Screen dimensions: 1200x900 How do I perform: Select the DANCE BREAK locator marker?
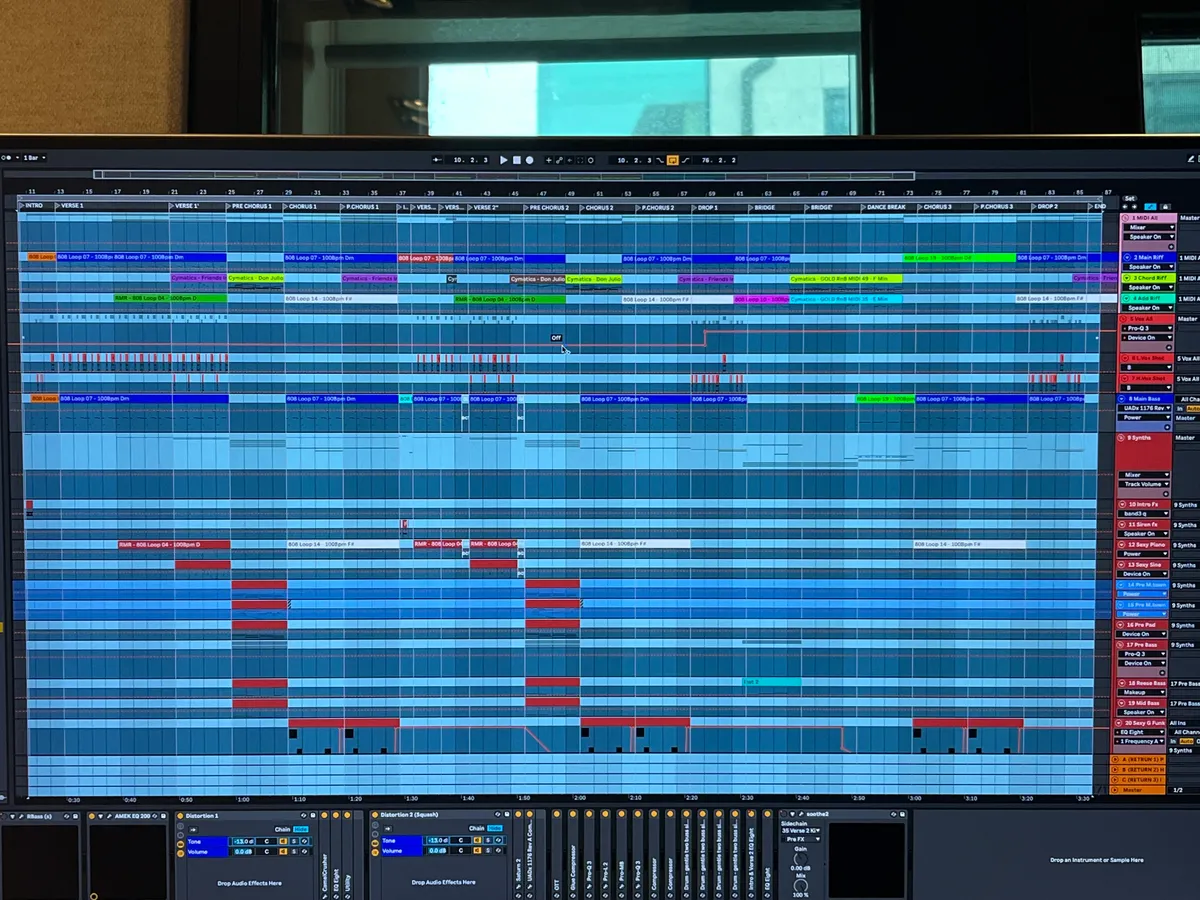[884, 207]
